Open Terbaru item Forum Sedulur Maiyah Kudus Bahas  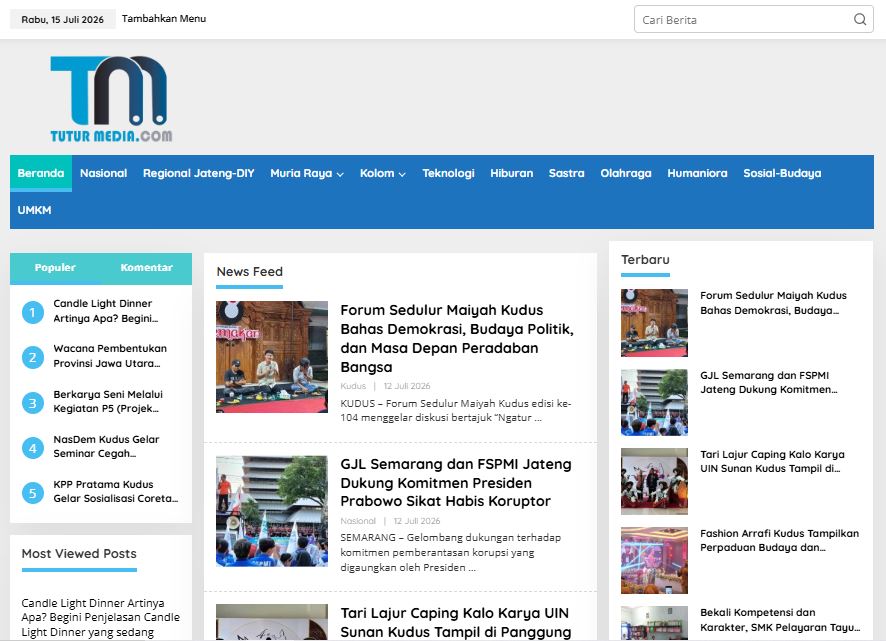(774, 303)
